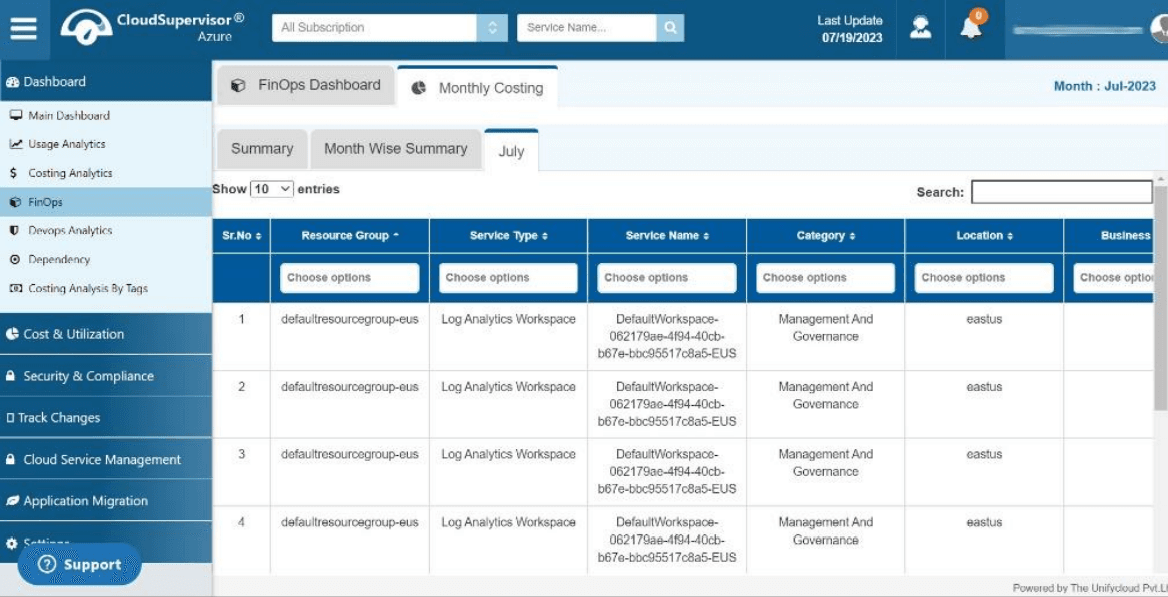Viewport: 1168px width, 597px height.
Task: Expand the Cost & Utilization section
Action: point(106,334)
